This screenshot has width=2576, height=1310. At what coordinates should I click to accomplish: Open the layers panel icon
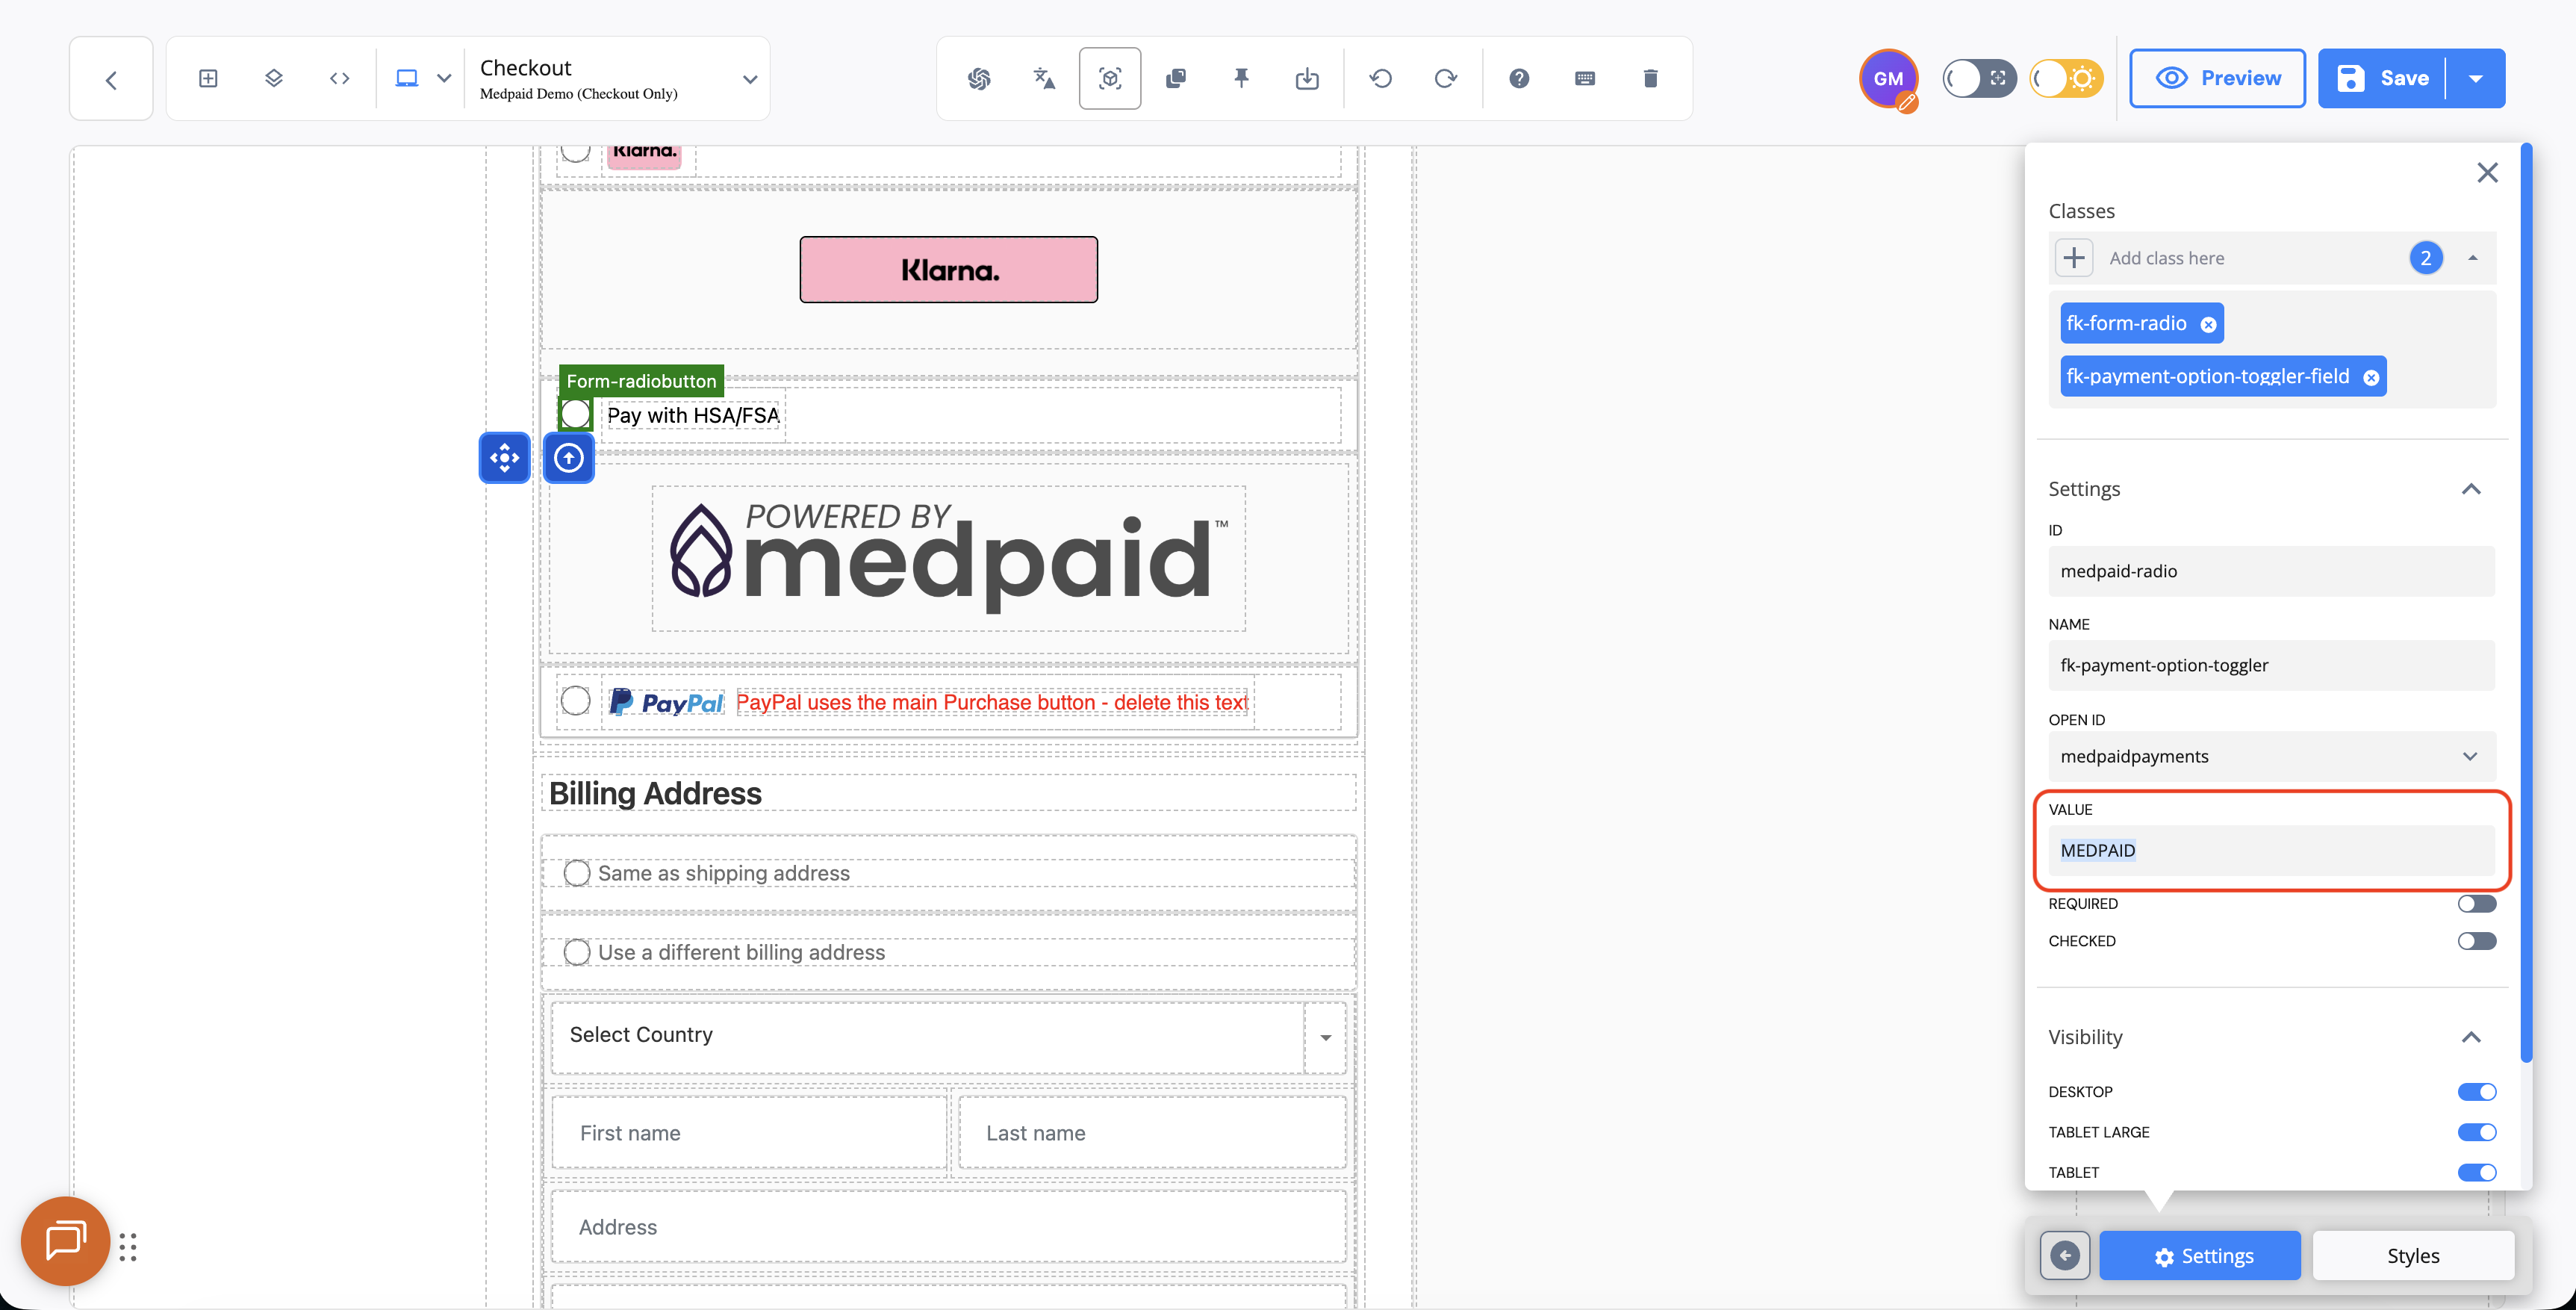tap(274, 78)
